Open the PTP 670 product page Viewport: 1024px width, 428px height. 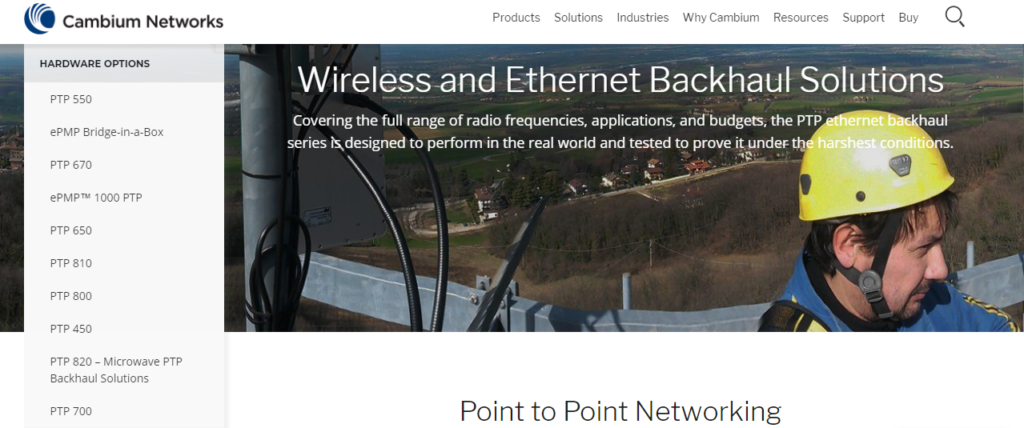[71, 165]
